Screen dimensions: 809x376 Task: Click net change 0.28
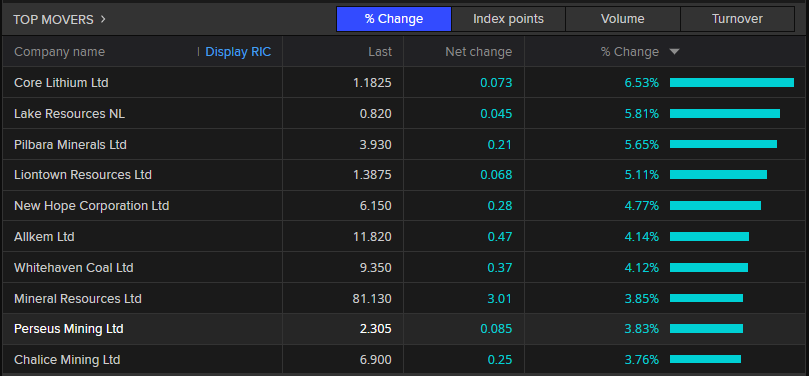coord(500,206)
